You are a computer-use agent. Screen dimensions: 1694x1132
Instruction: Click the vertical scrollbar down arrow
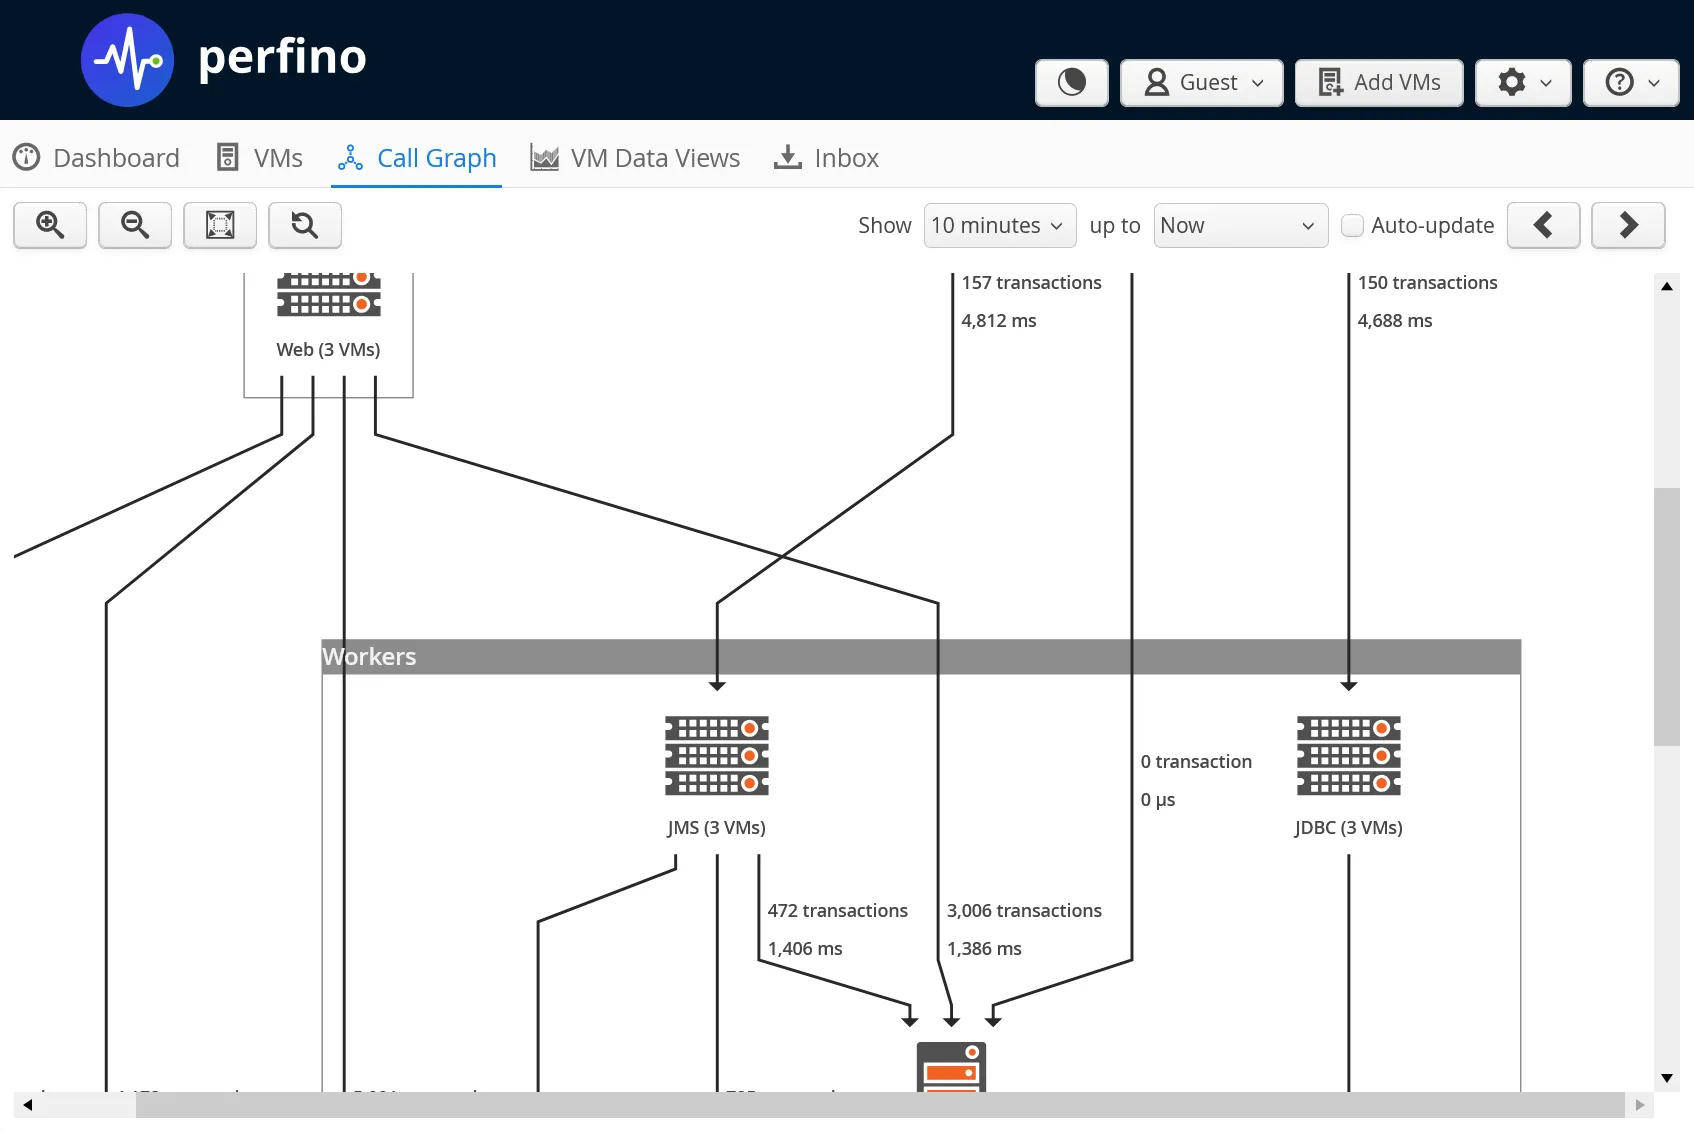point(1667,1078)
